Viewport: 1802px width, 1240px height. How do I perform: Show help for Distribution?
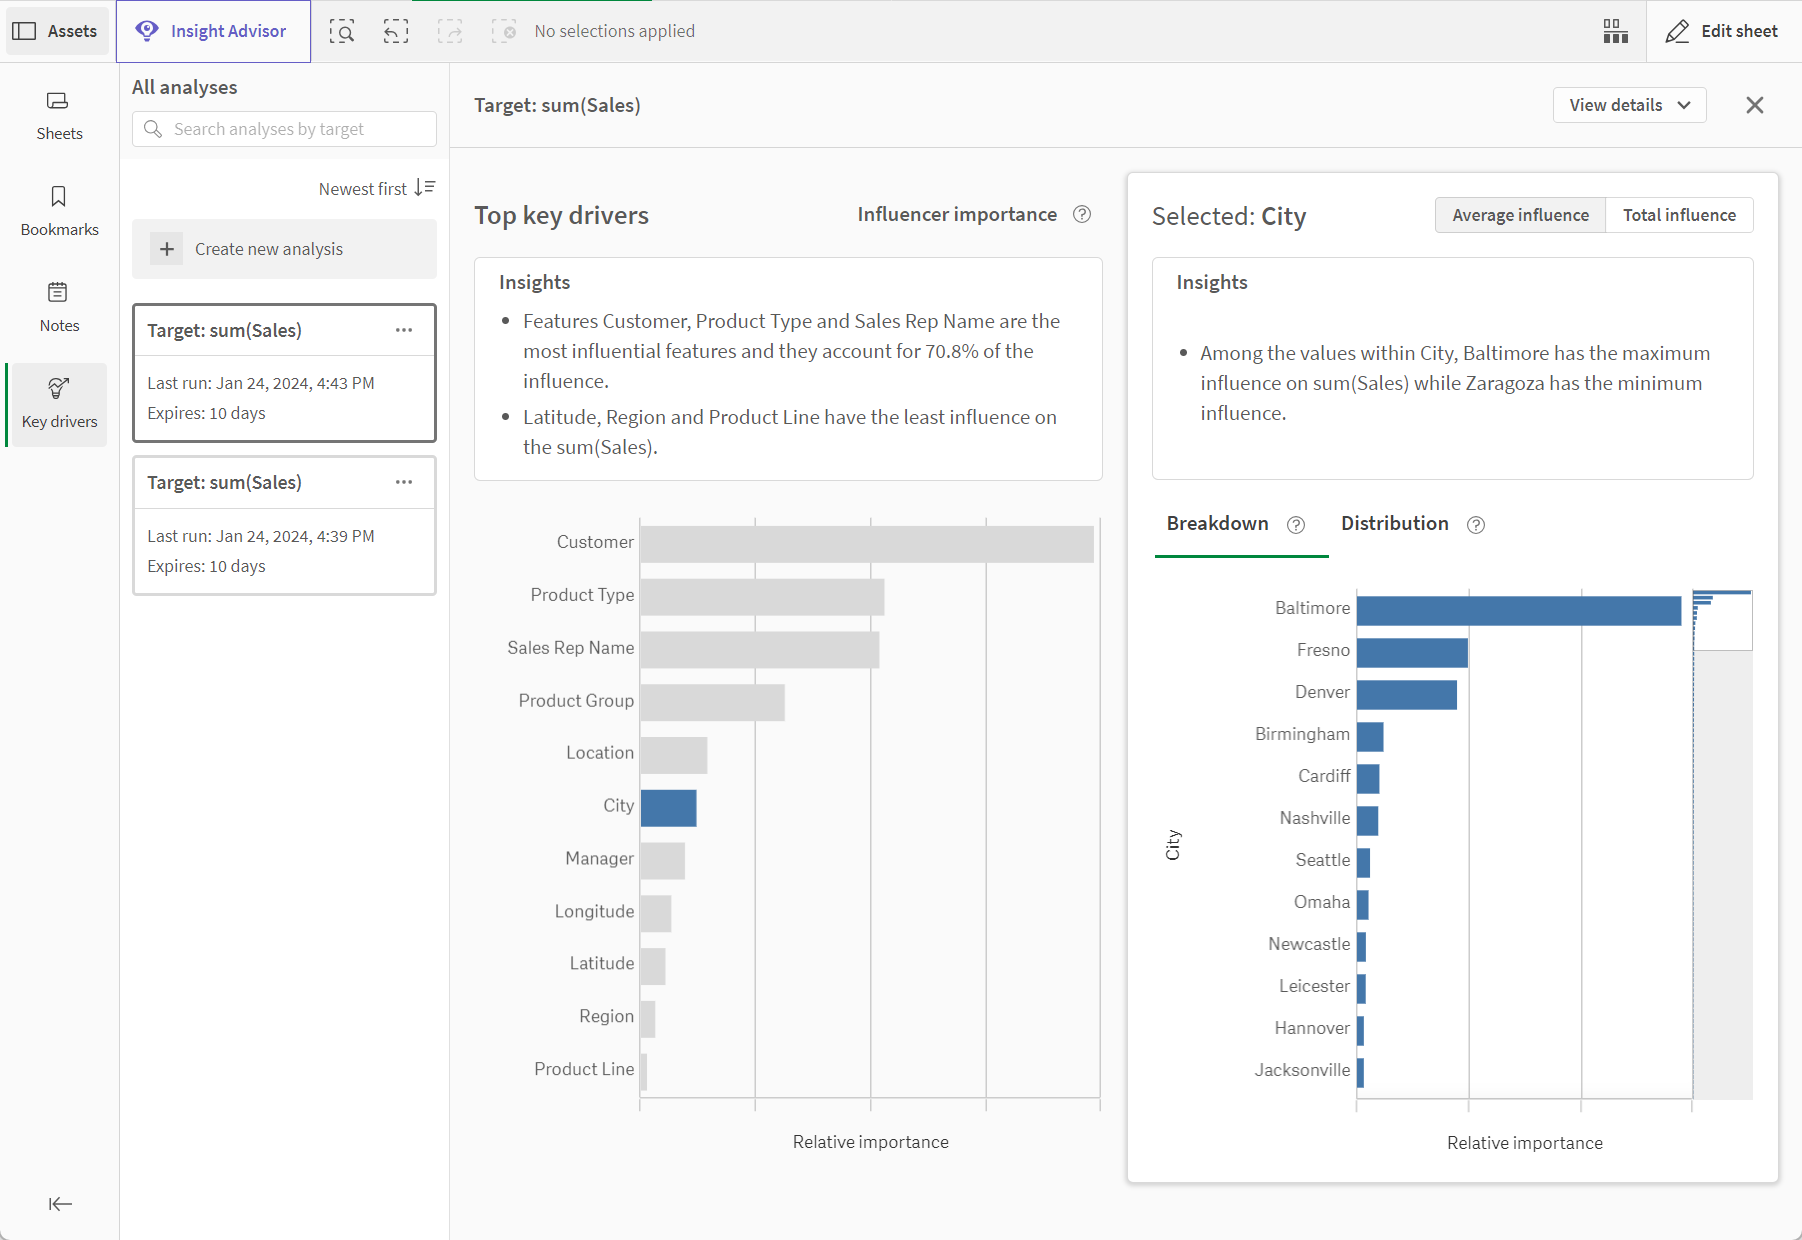coord(1476,525)
